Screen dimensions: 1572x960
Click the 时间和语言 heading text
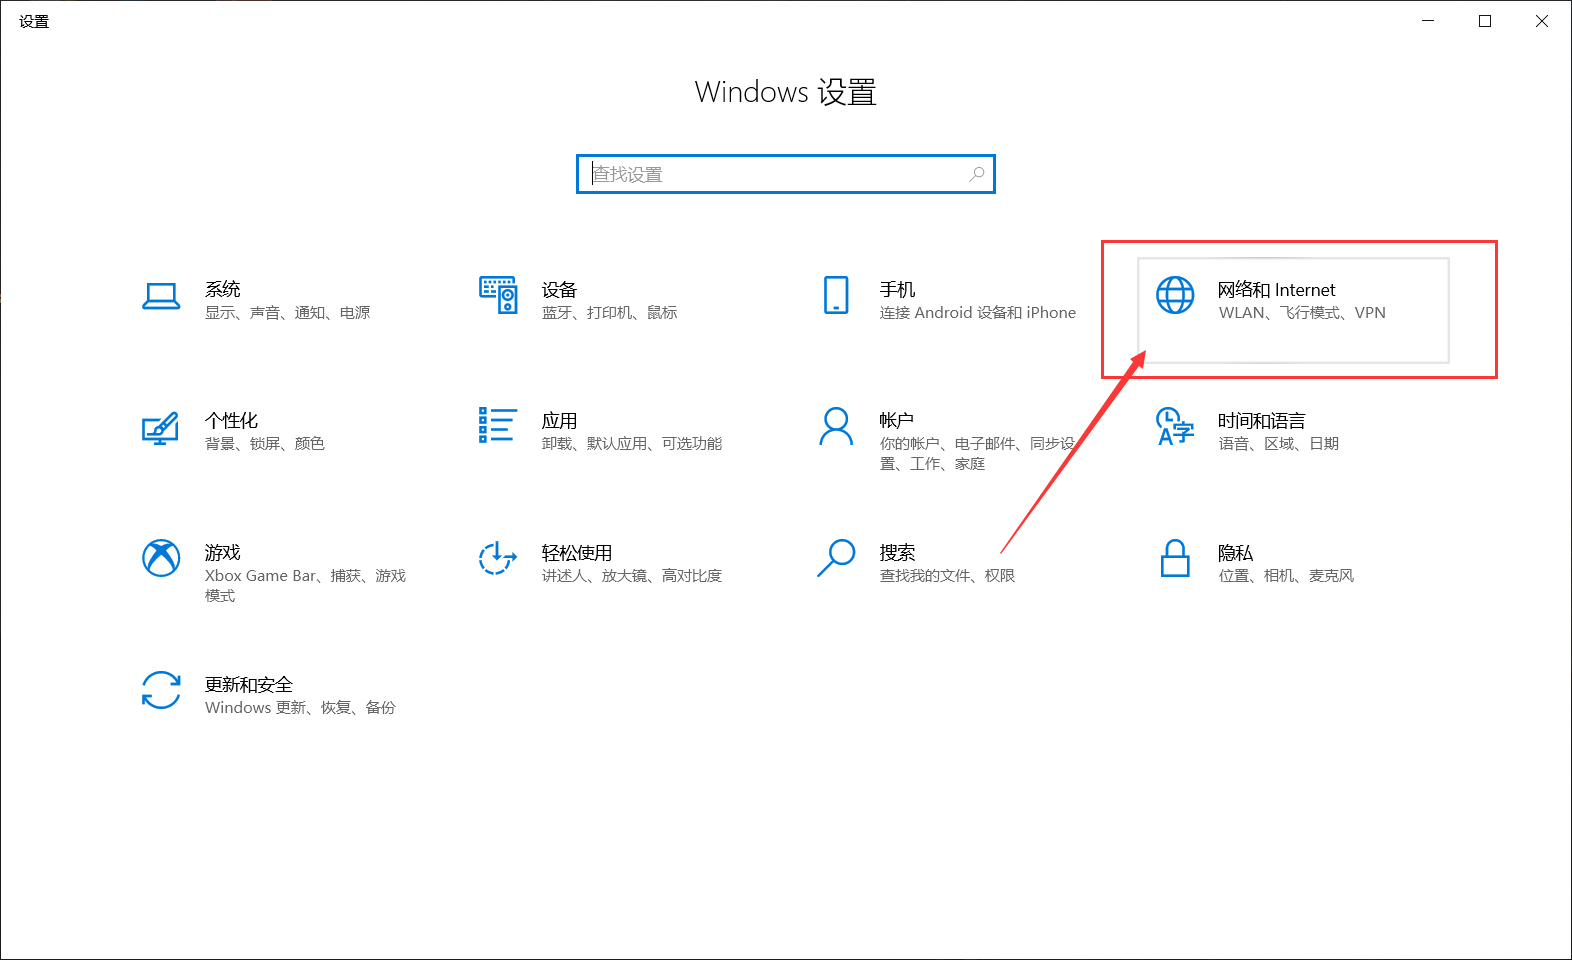[1262, 421]
